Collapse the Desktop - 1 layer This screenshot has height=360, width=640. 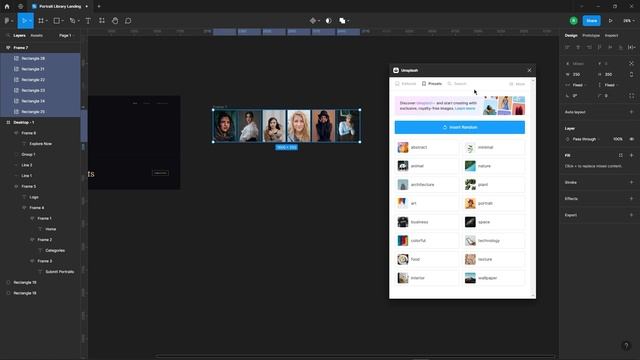pos(8,122)
